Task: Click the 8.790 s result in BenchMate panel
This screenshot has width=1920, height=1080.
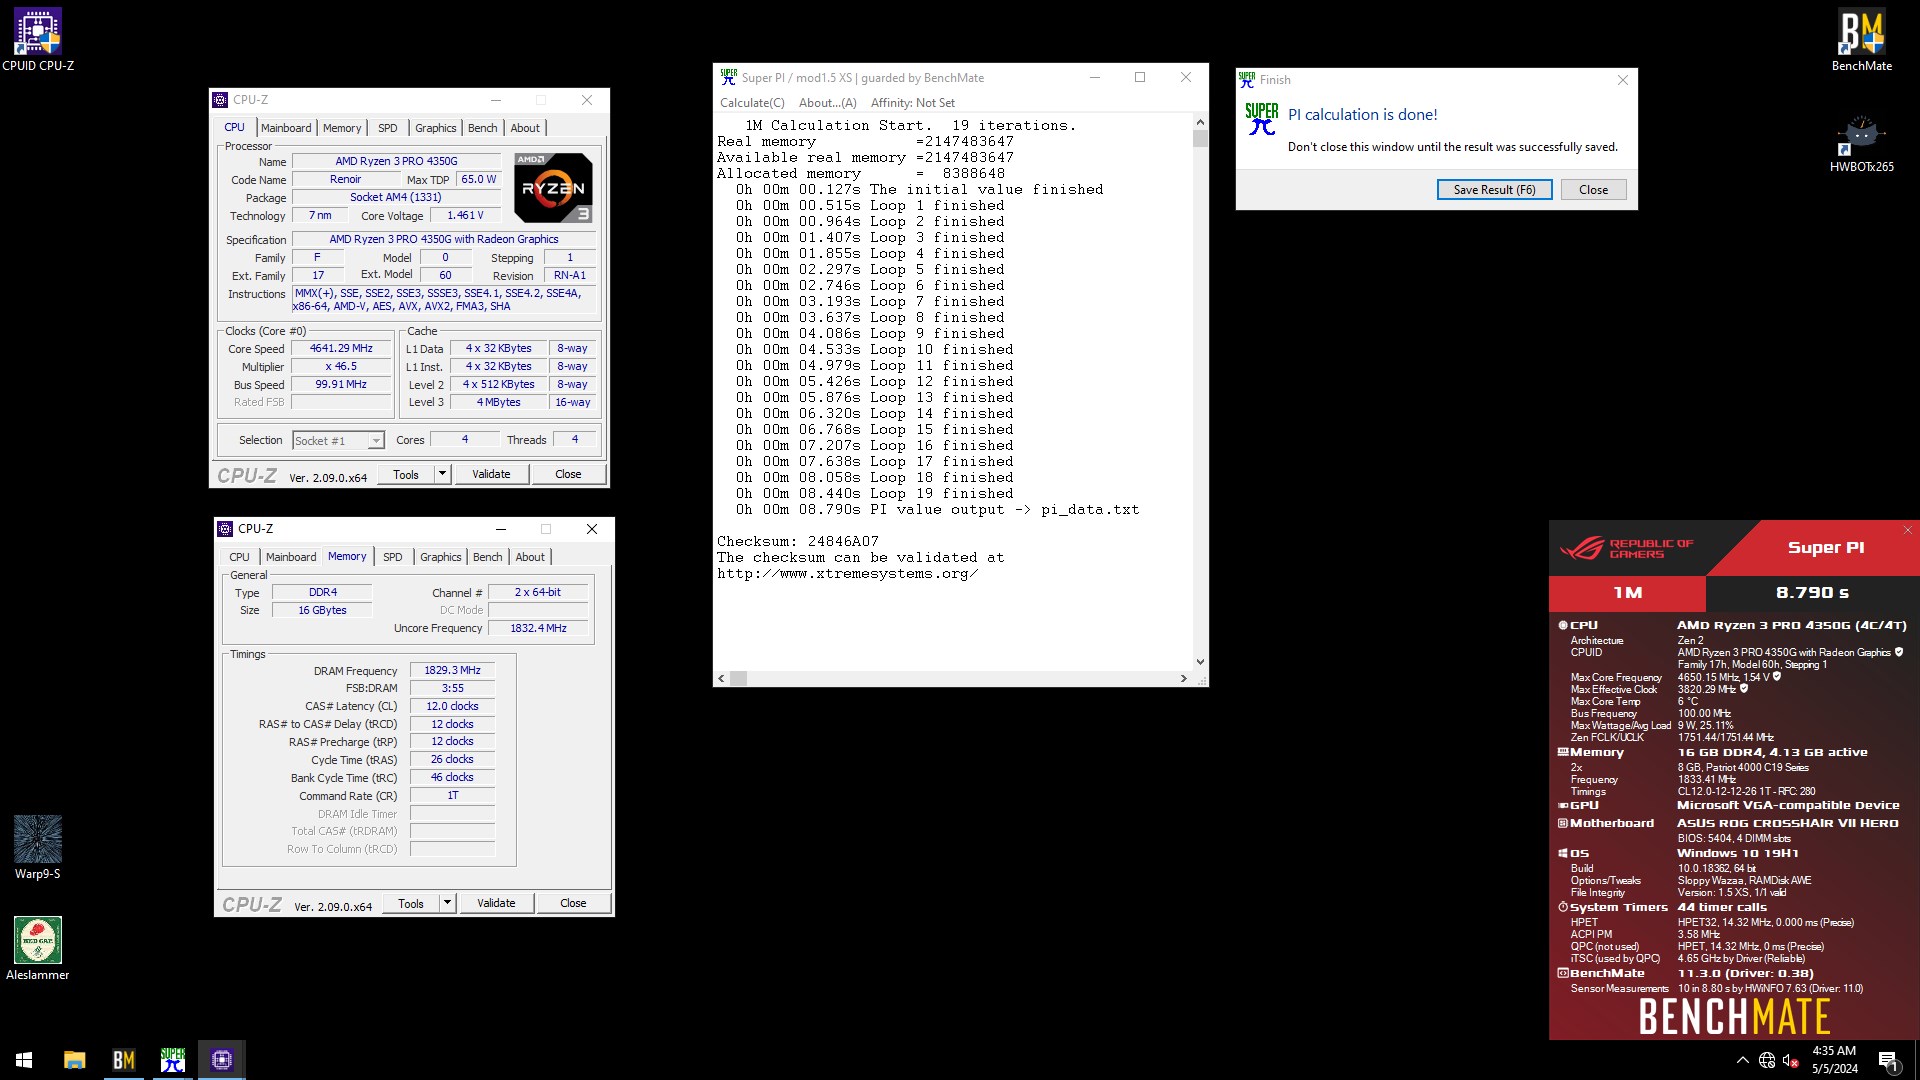Action: point(1812,593)
